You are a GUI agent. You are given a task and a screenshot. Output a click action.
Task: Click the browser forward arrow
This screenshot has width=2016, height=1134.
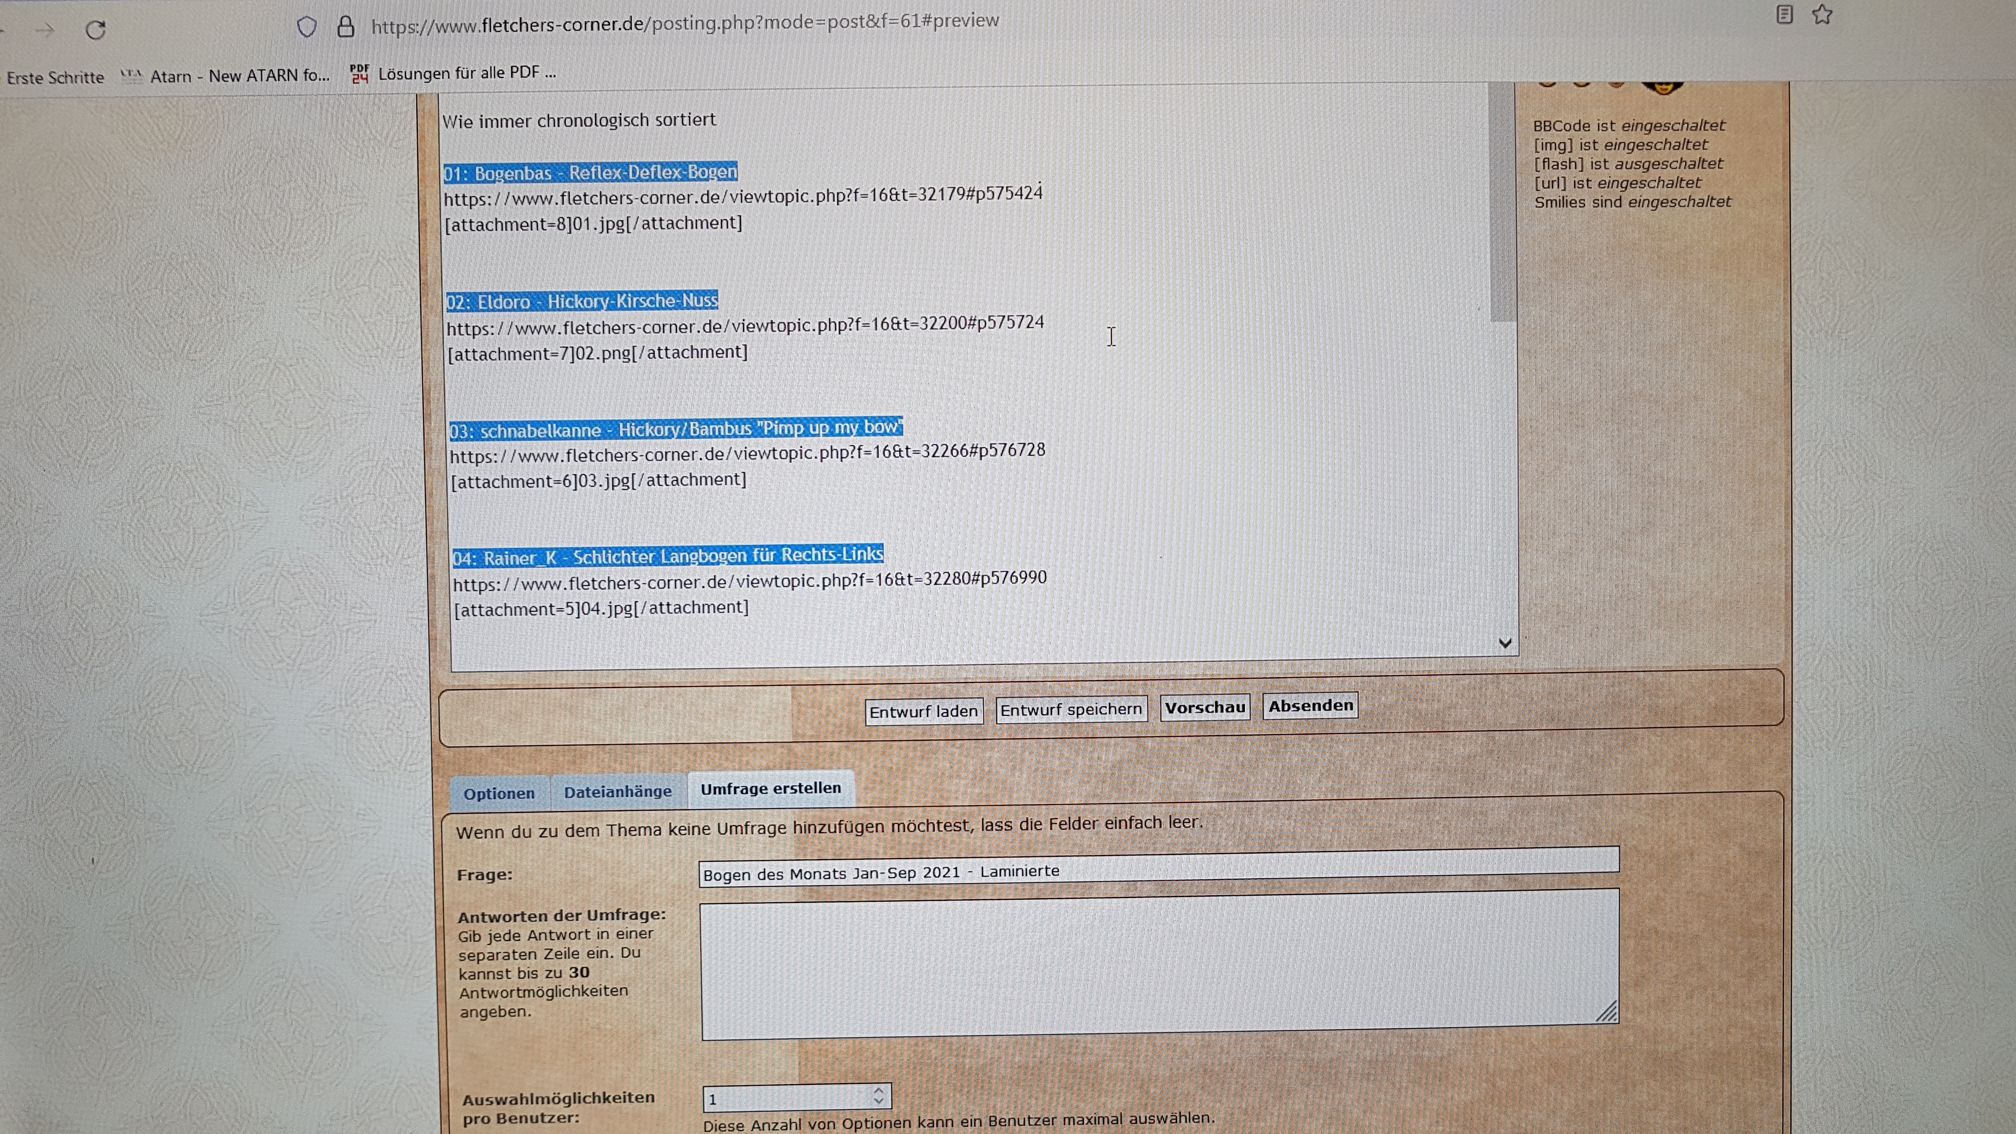(x=45, y=30)
